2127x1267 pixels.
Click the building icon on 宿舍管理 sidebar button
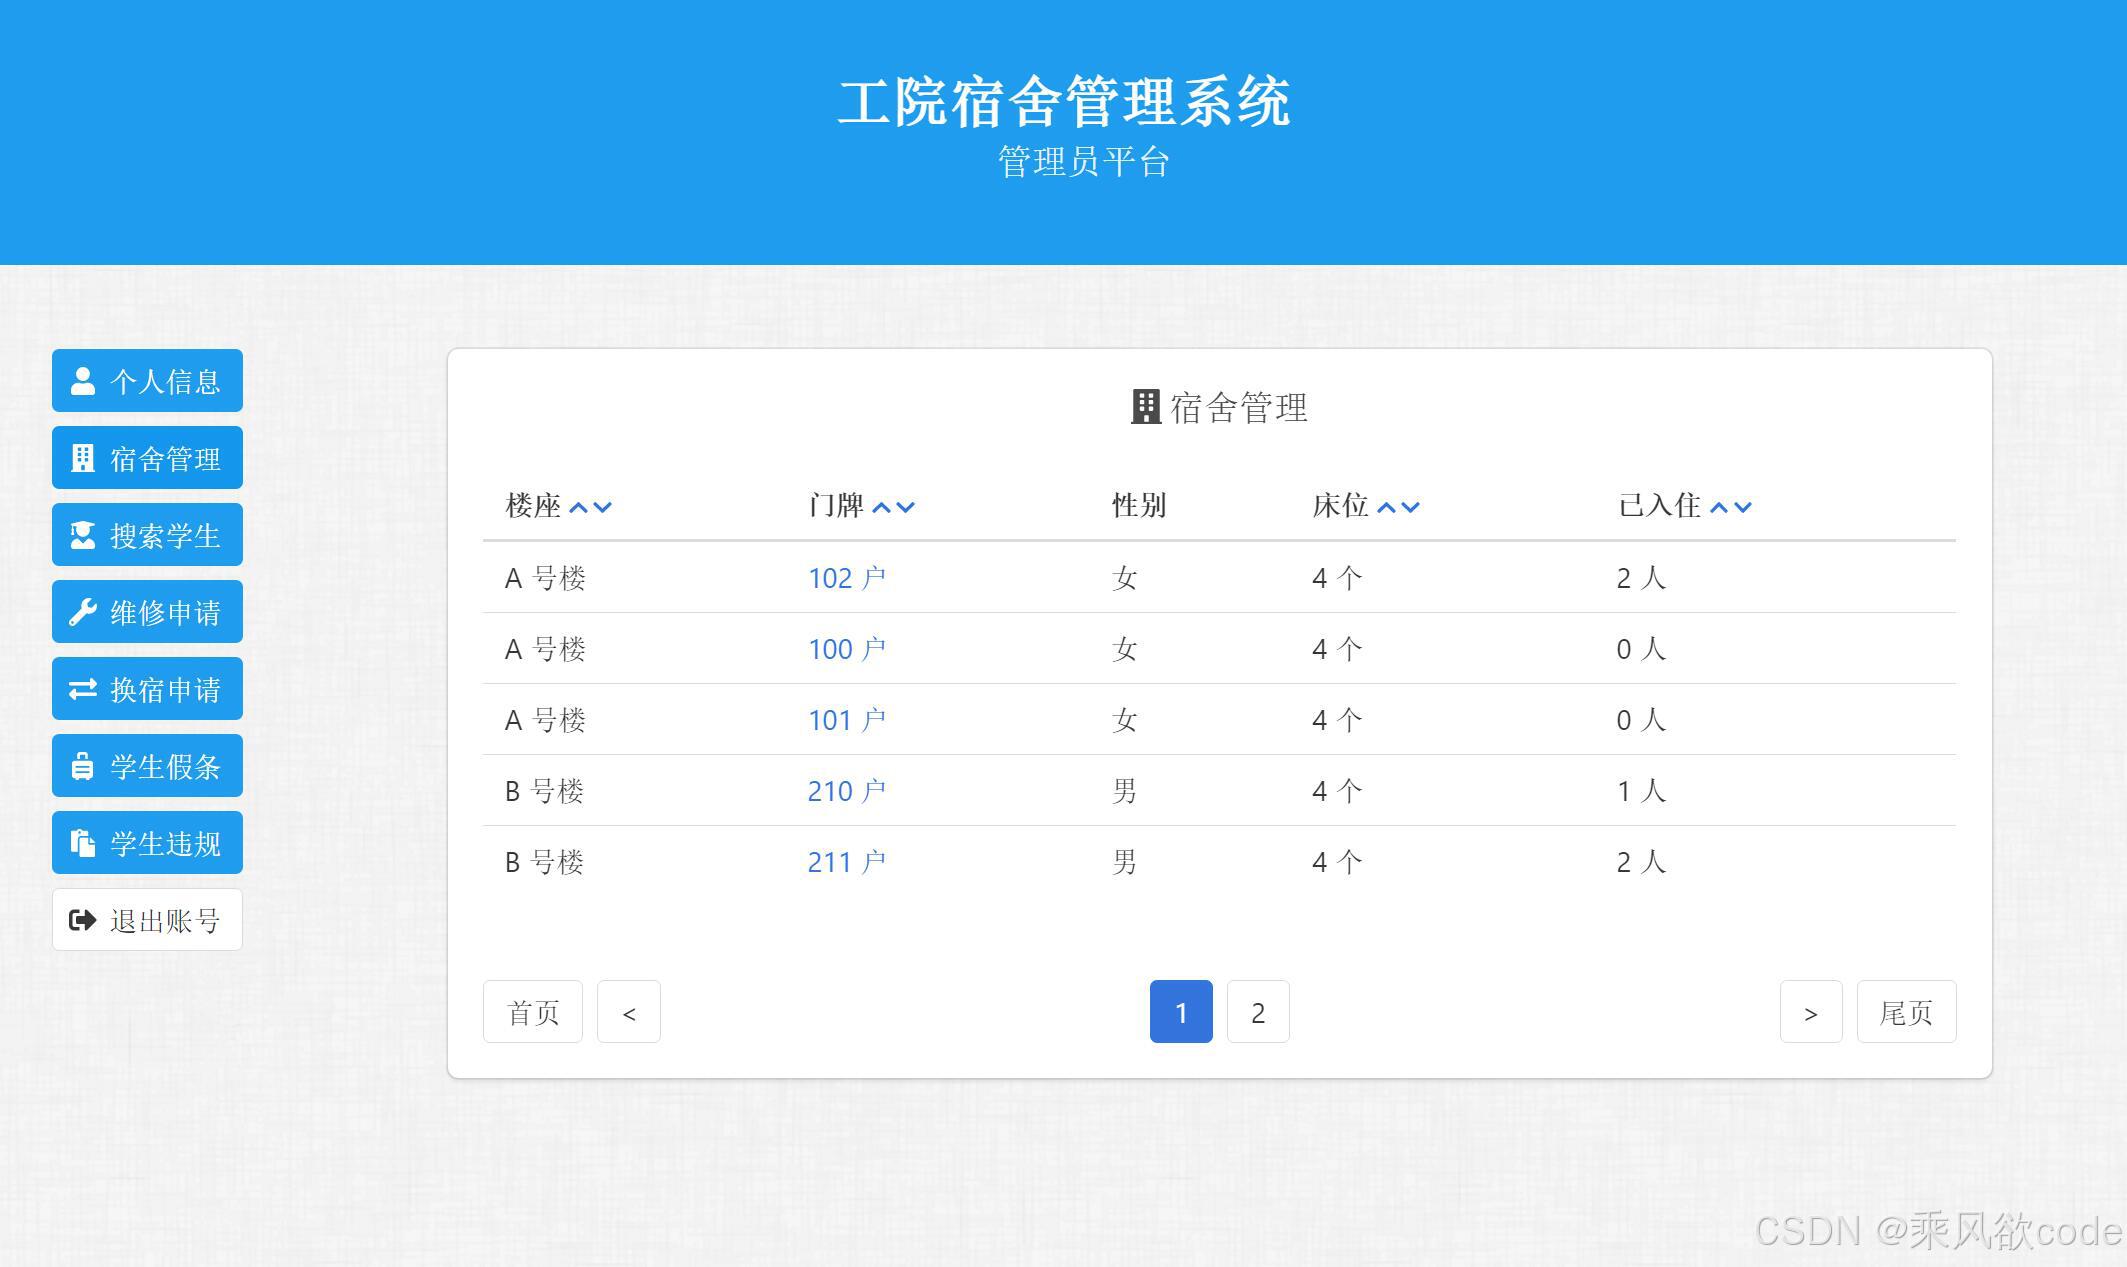coord(82,457)
